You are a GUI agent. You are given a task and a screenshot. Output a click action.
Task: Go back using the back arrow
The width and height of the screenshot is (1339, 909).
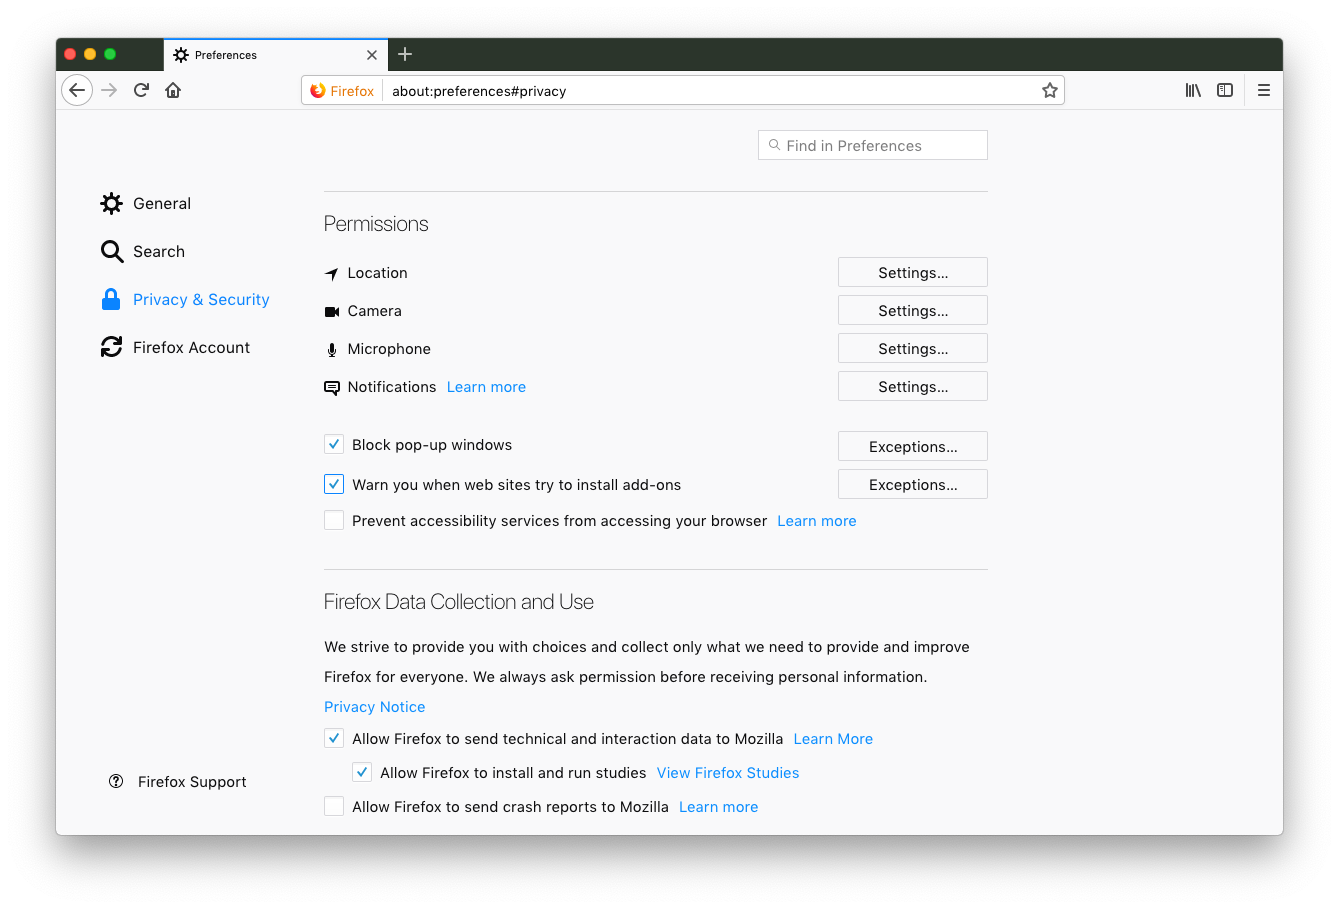click(x=77, y=90)
